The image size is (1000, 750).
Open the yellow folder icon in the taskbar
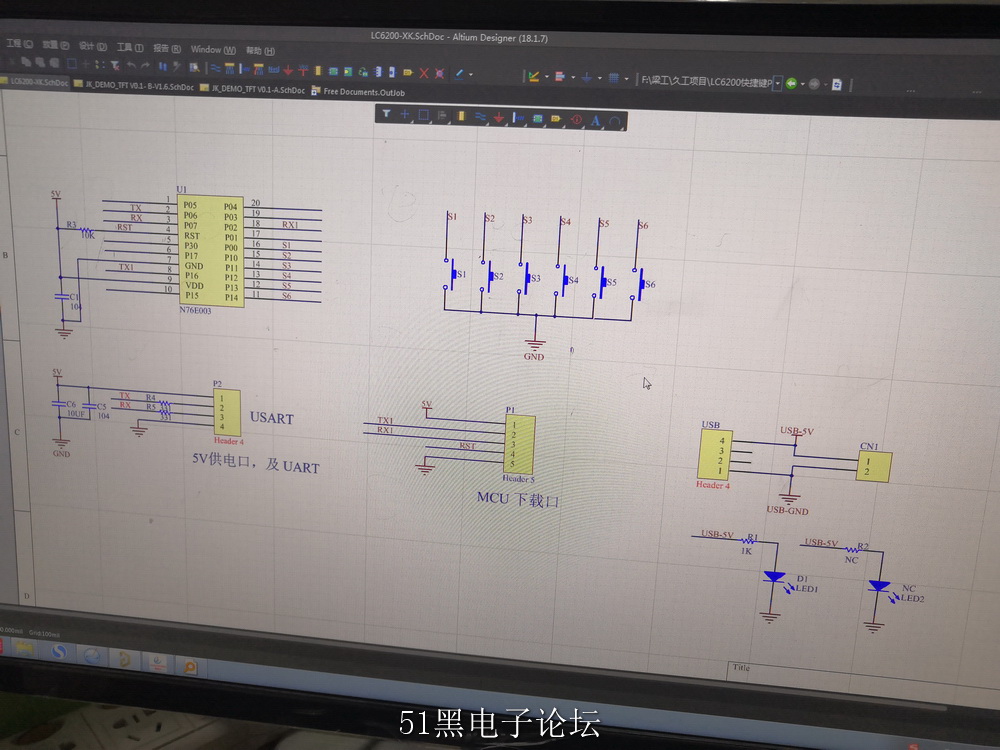tap(24, 647)
